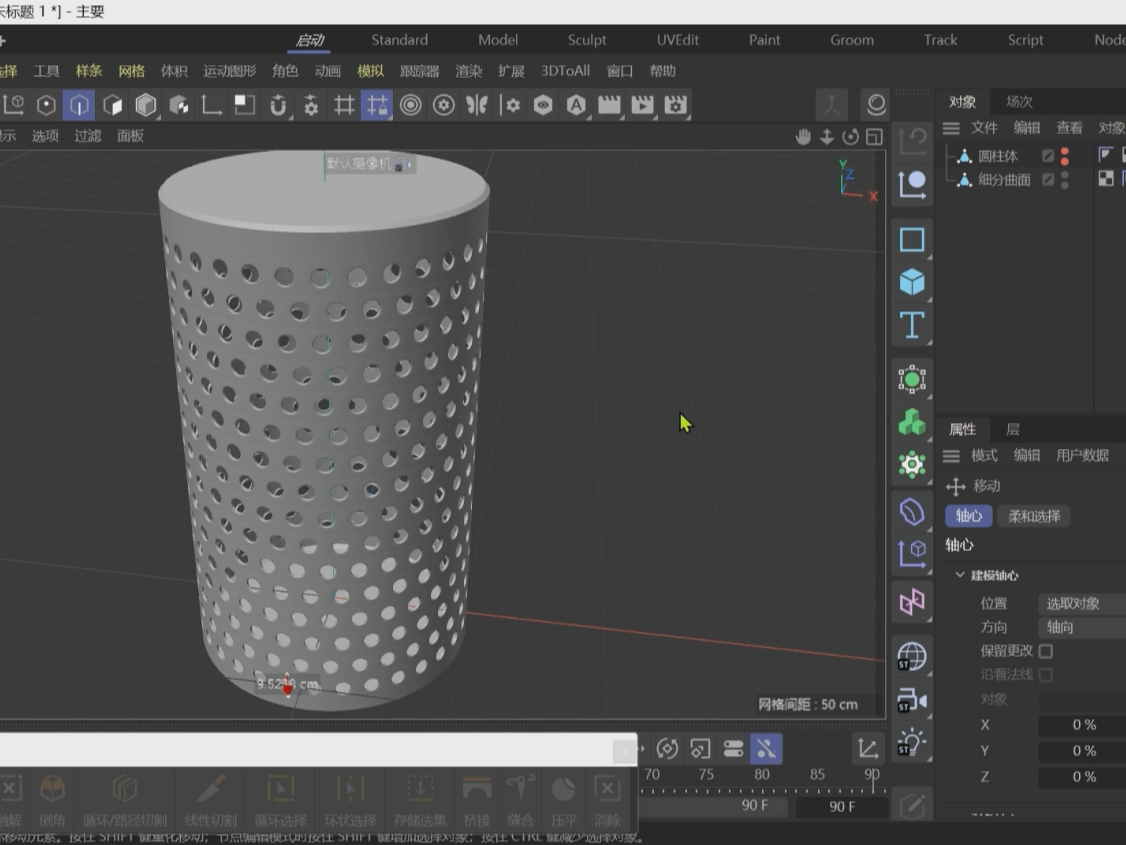Click the Render Settings clapperboard gear icon
The height and width of the screenshot is (845, 1126).
click(x=676, y=105)
